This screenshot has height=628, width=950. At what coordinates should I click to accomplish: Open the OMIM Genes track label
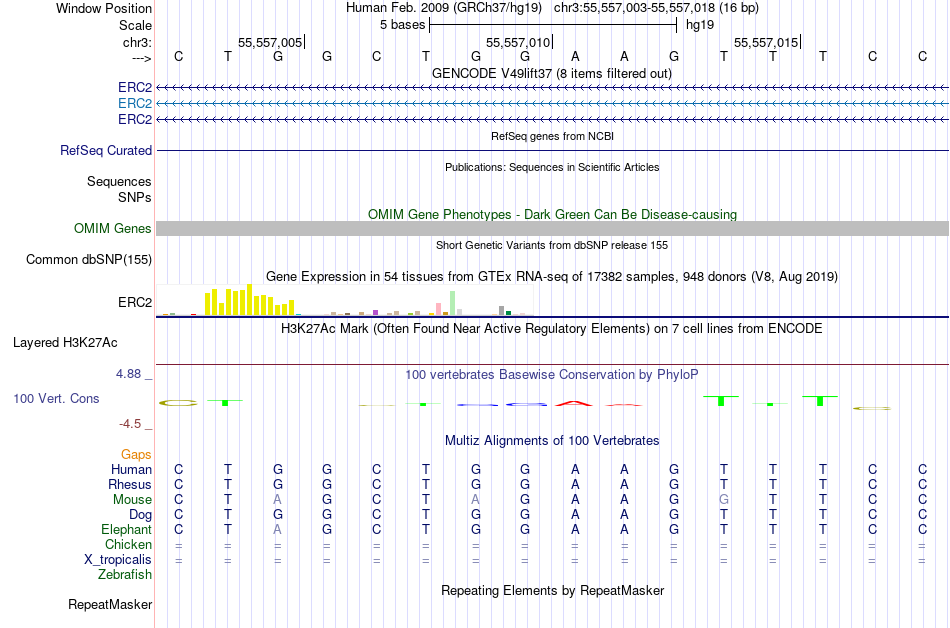(113, 228)
